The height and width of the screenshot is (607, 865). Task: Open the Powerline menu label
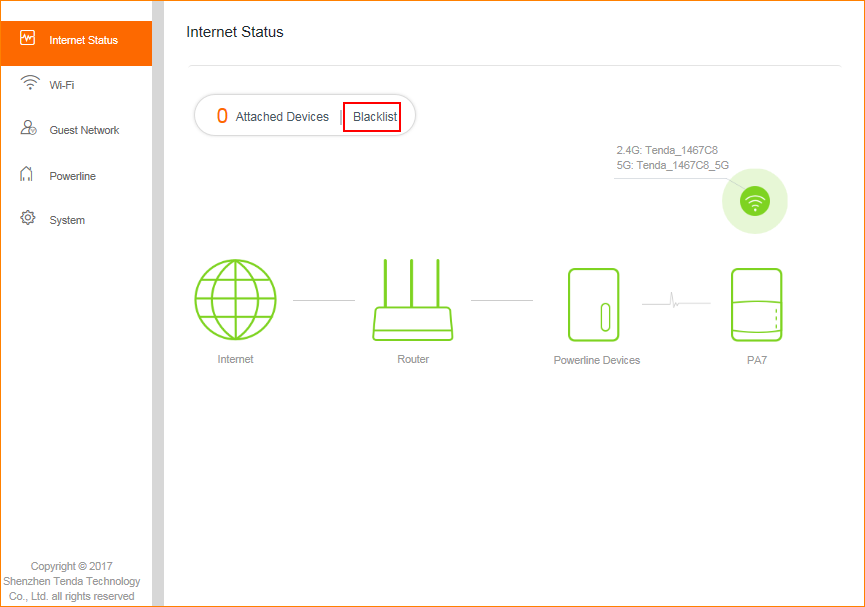(72, 176)
